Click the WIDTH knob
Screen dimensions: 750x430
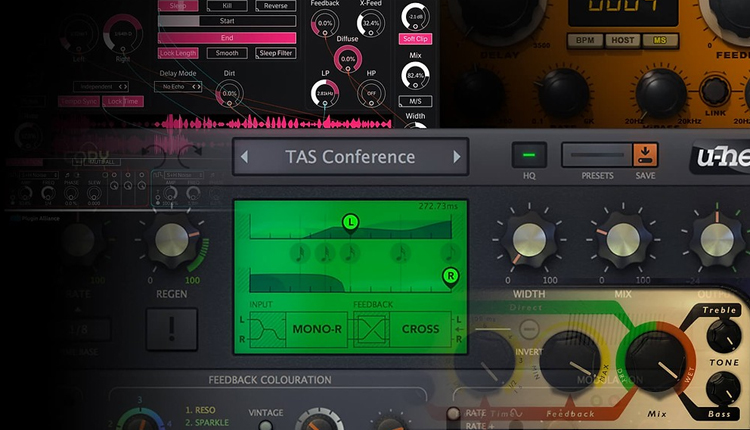[x=529, y=240]
